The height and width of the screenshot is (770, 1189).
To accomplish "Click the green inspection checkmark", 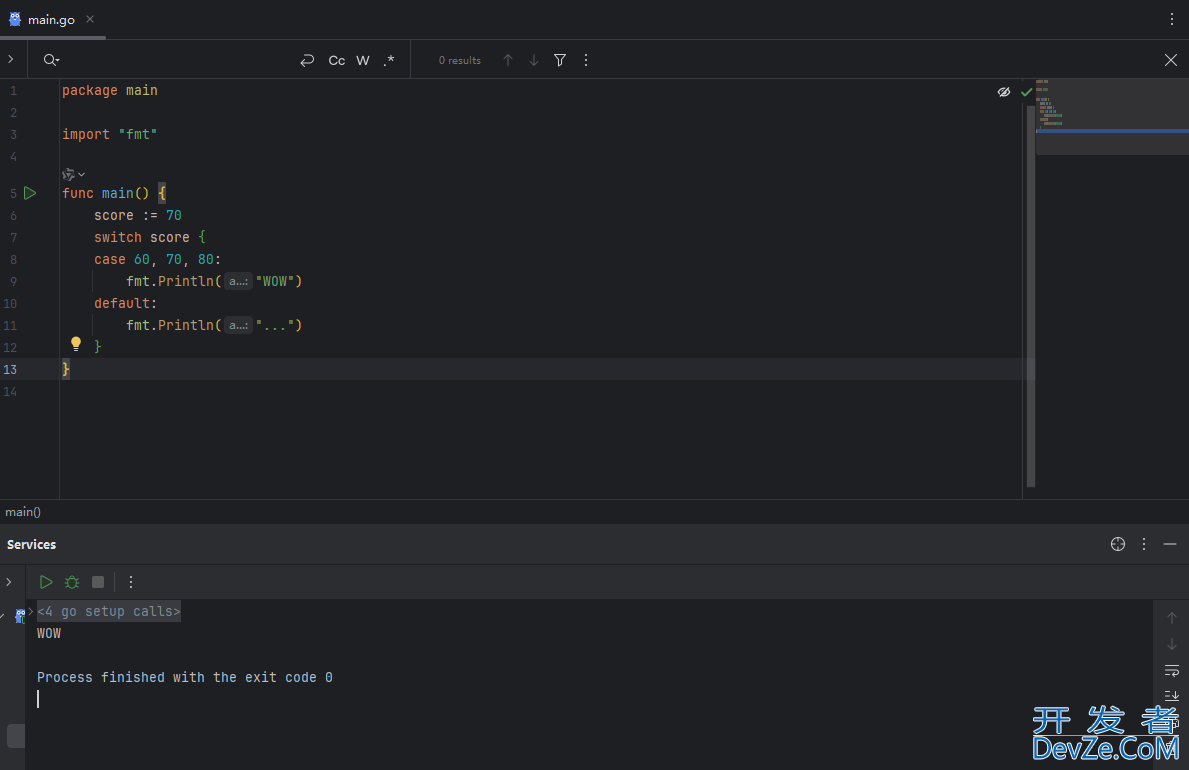I will 1027,92.
